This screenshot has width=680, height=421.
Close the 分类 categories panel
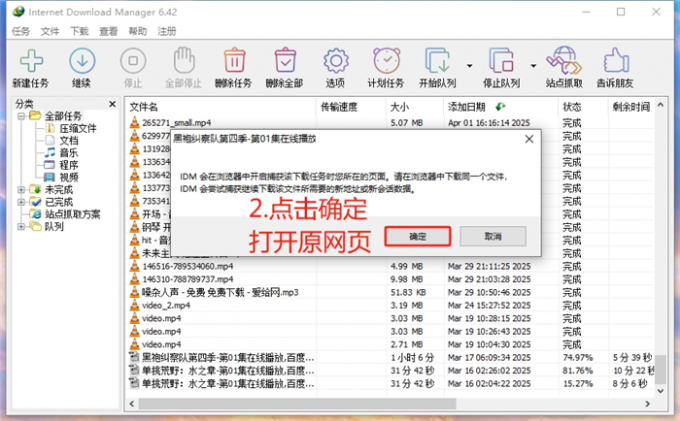(x=112, y=104)
